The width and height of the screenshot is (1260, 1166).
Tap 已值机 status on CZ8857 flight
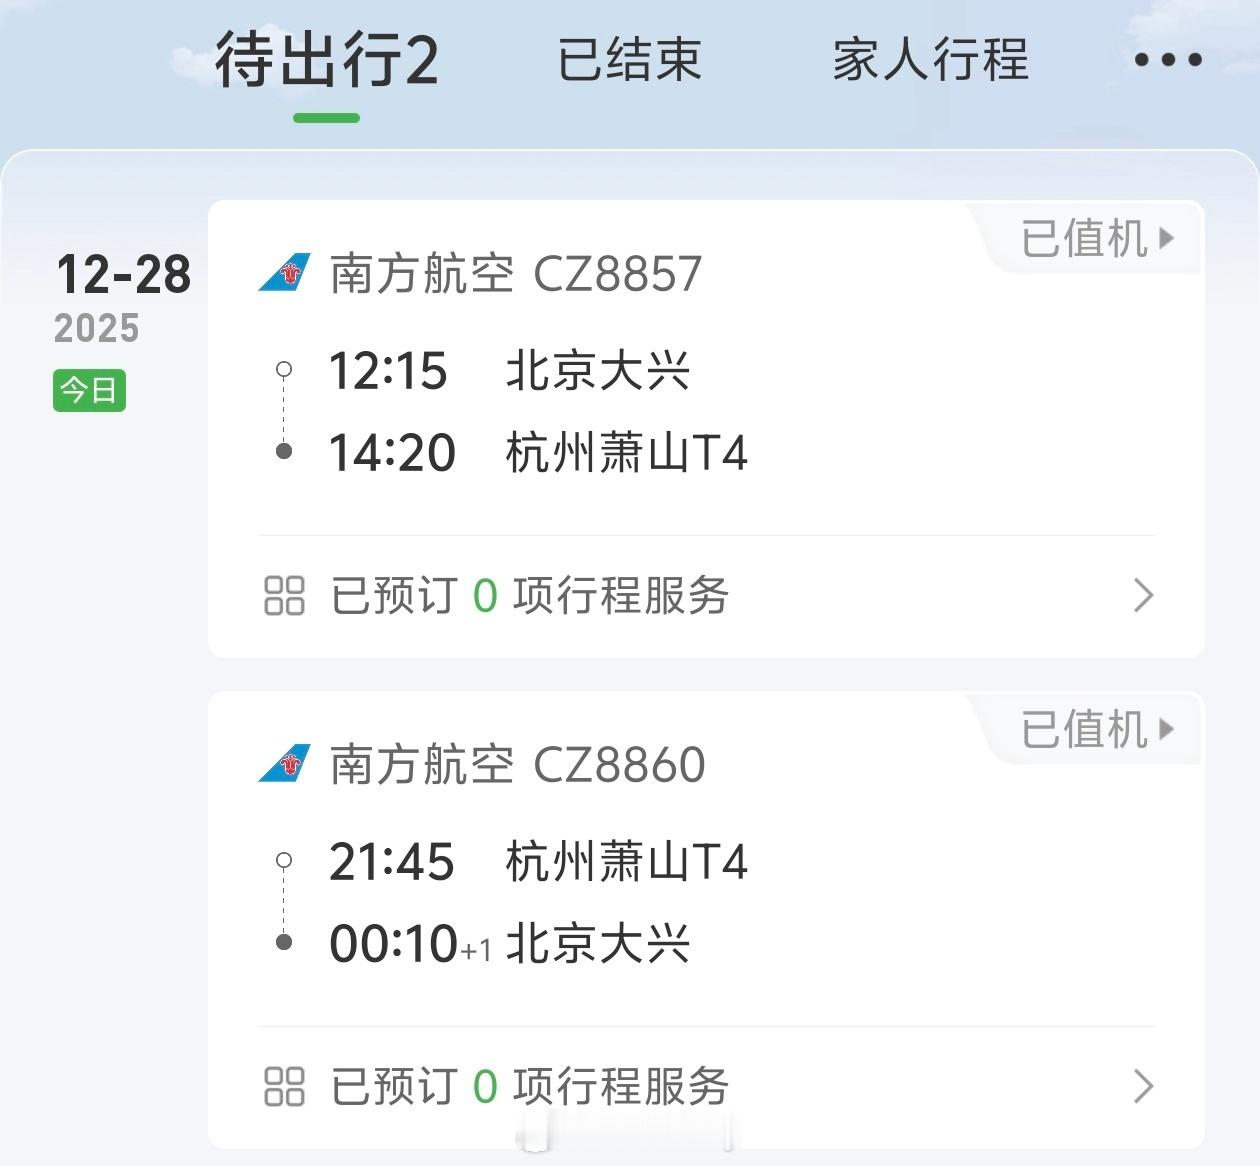1084,239
